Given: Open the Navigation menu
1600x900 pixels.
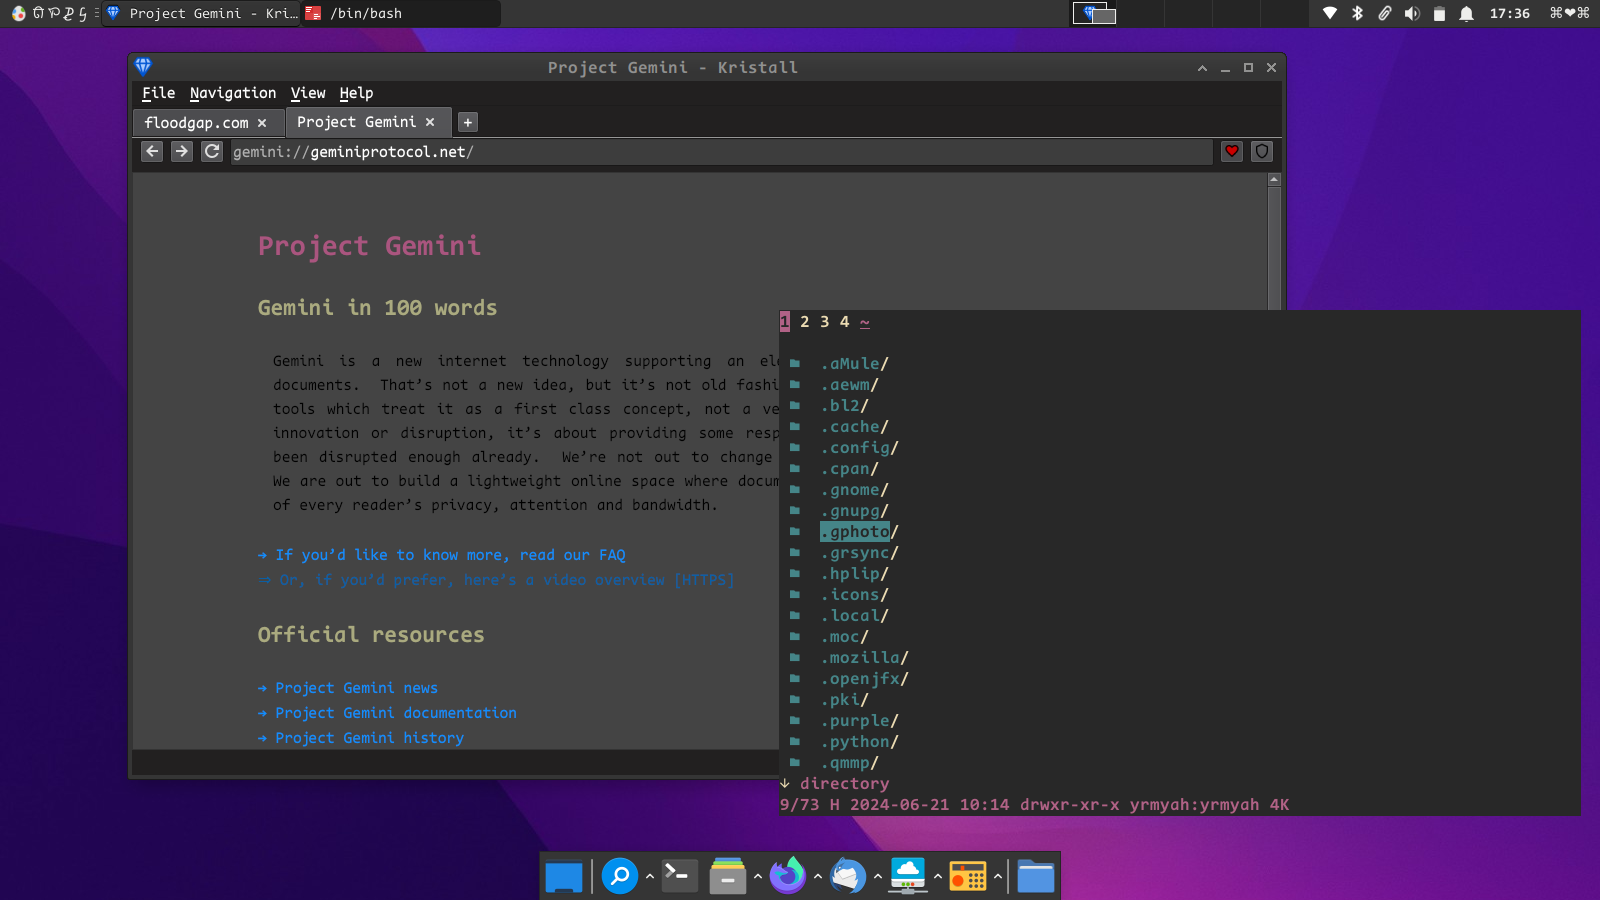Looking at the screenshot, I should (x=232, y=93).
